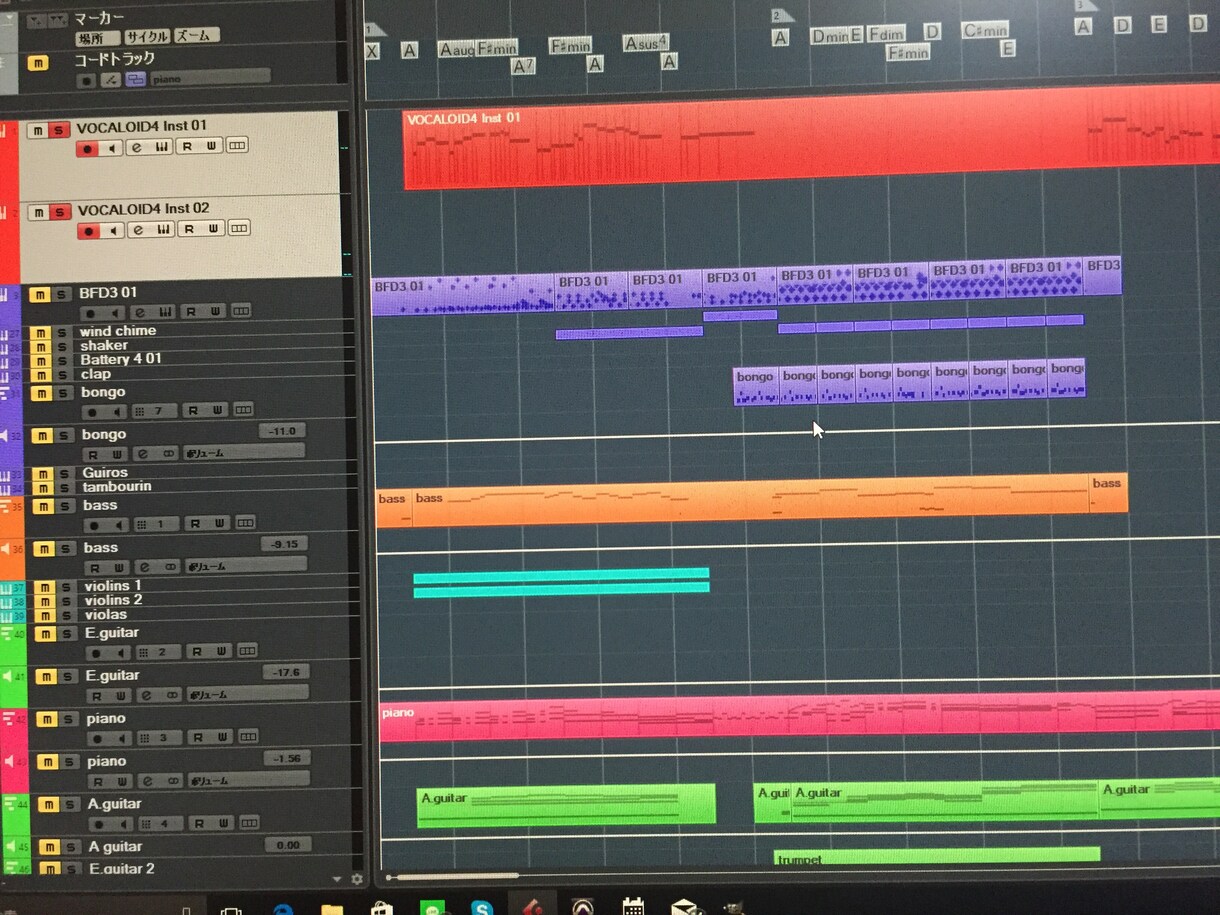Enable monitor on VOCALOID4 Inst 01
This screenshot has height=915, width=1220.
(112, 148)
